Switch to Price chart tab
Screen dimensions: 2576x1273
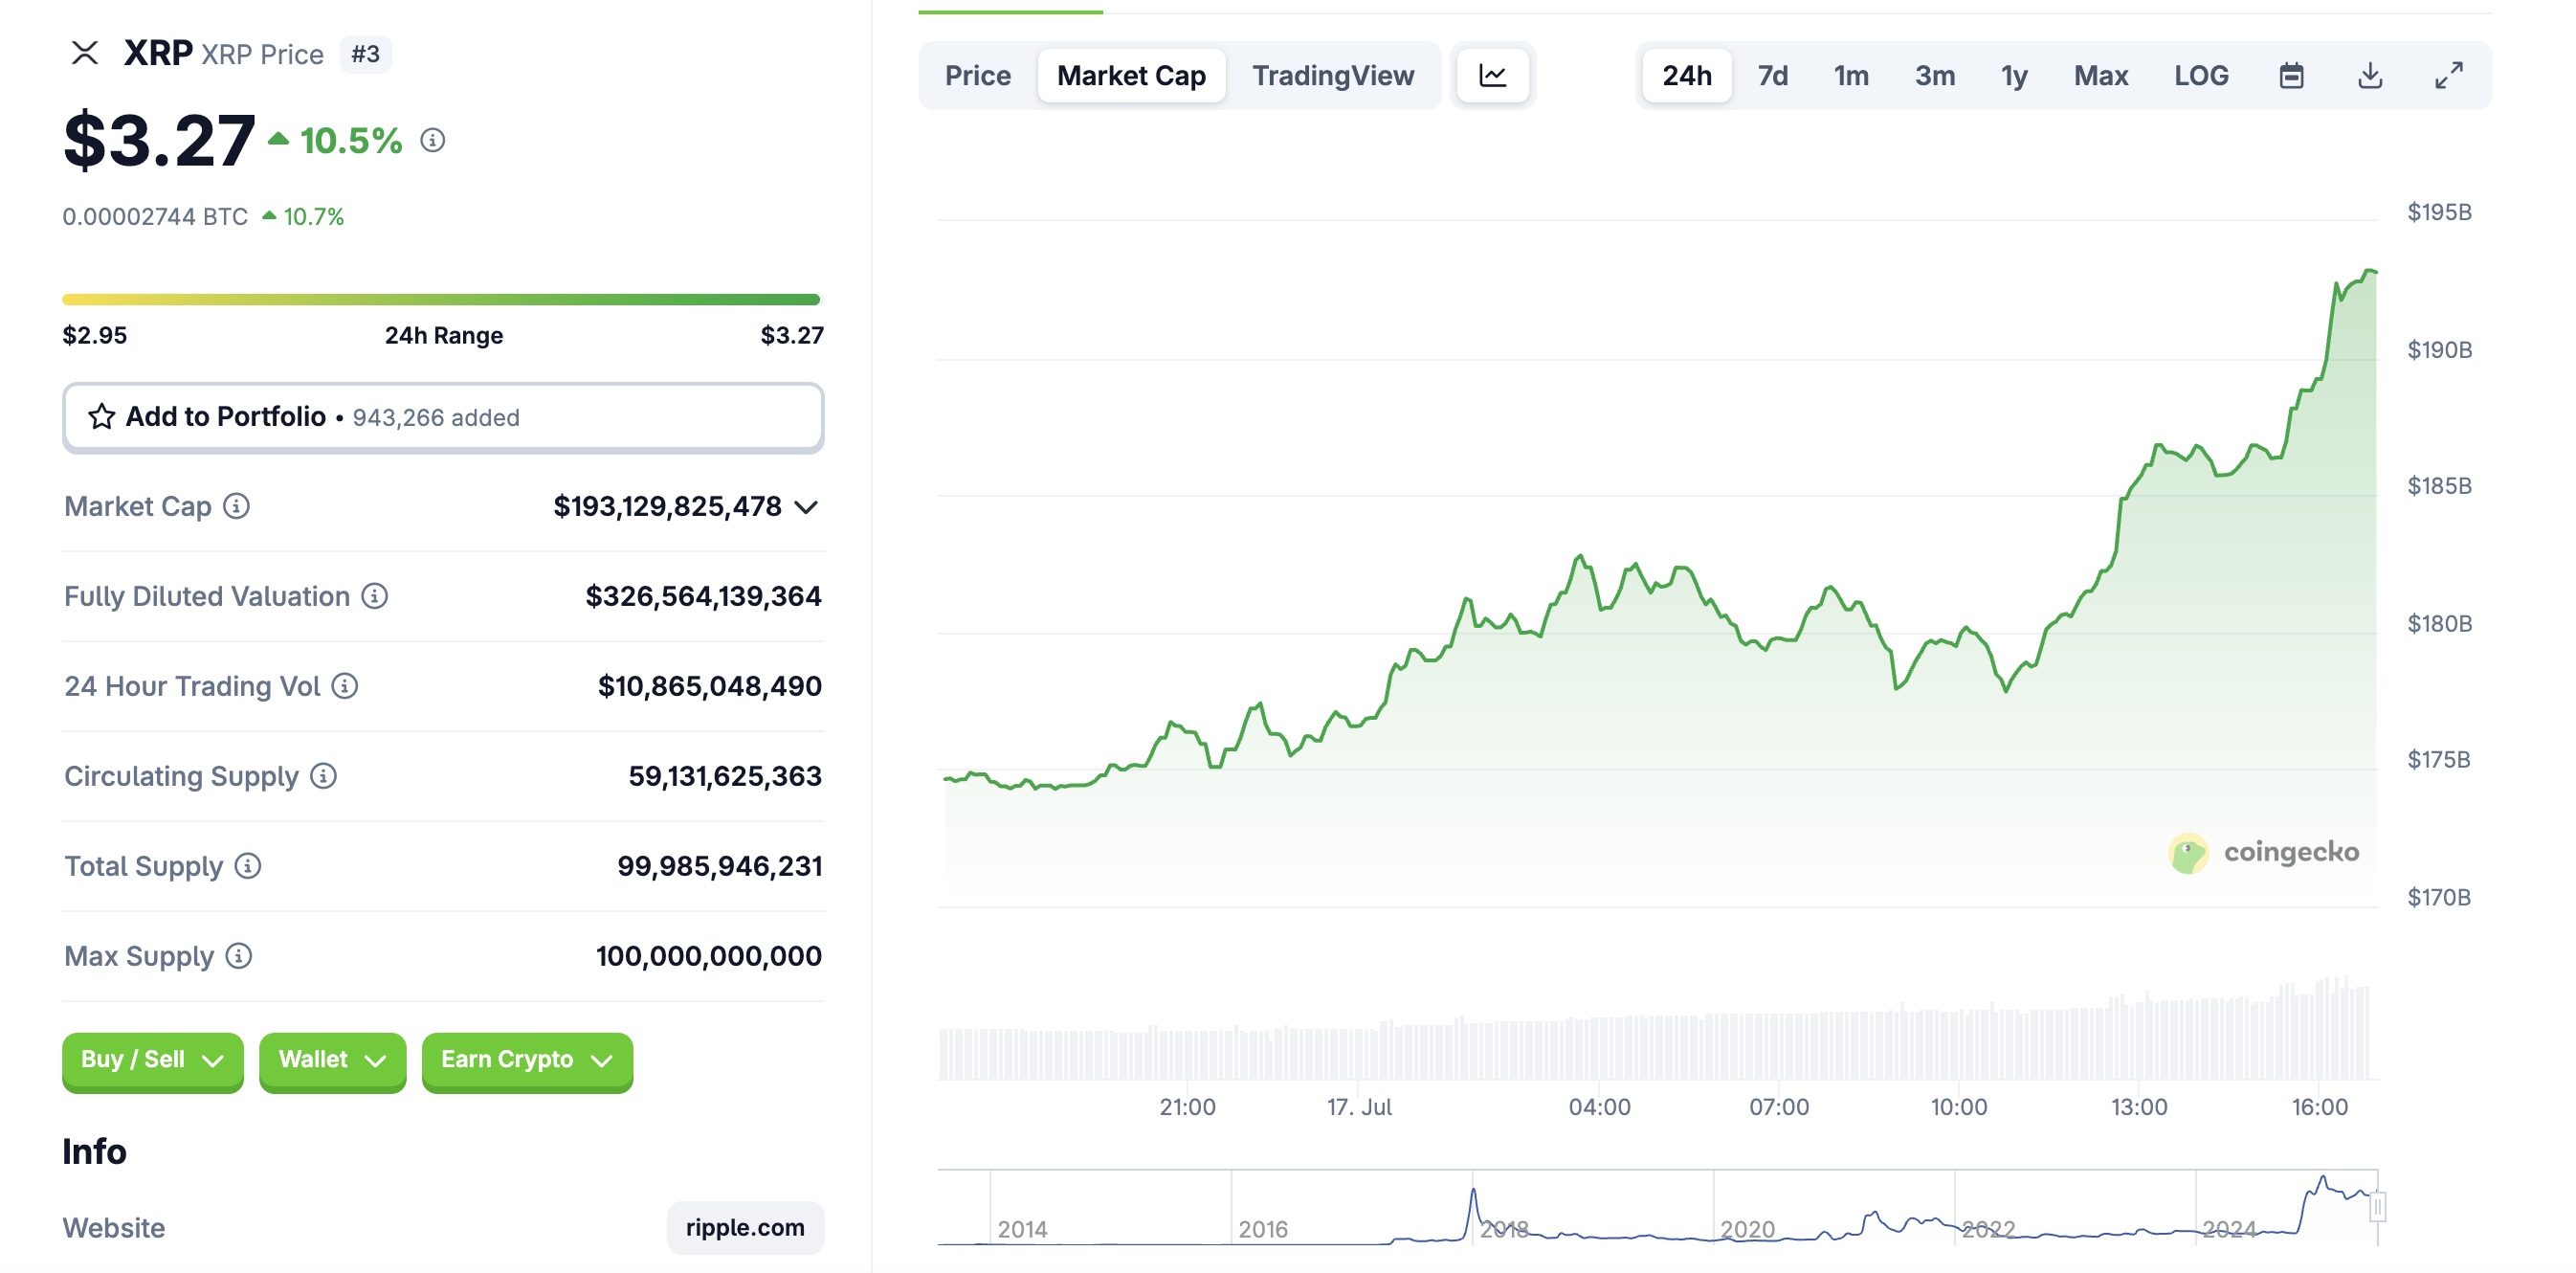point(977,75)
